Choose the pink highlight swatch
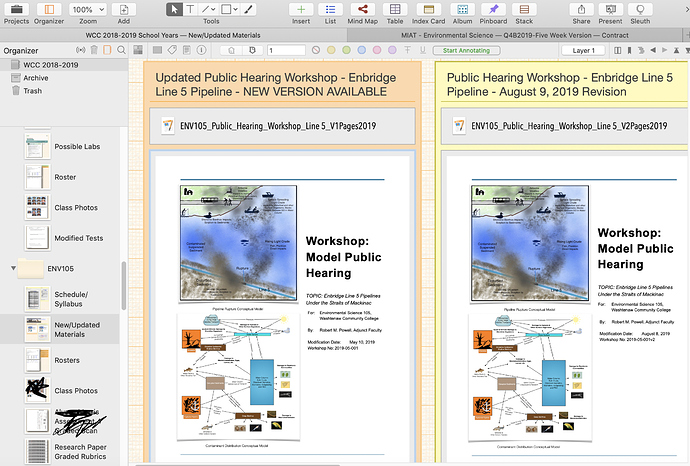The image size is (690, 466). tap(377, 50)
